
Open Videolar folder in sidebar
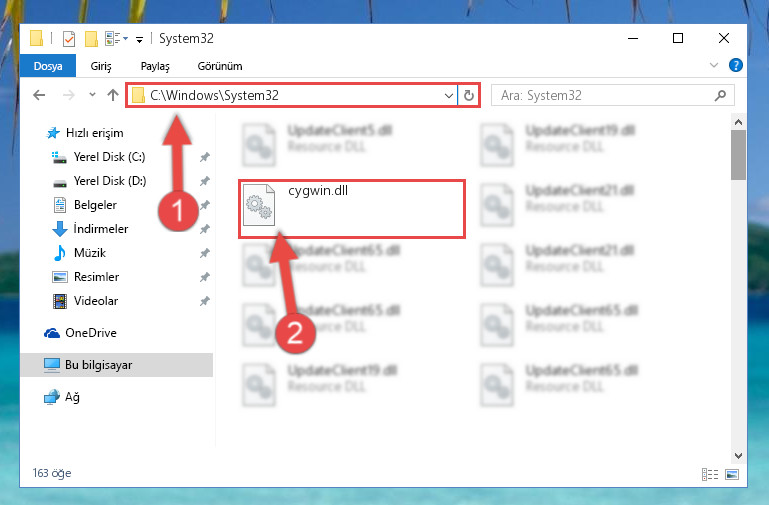[85, 301]
